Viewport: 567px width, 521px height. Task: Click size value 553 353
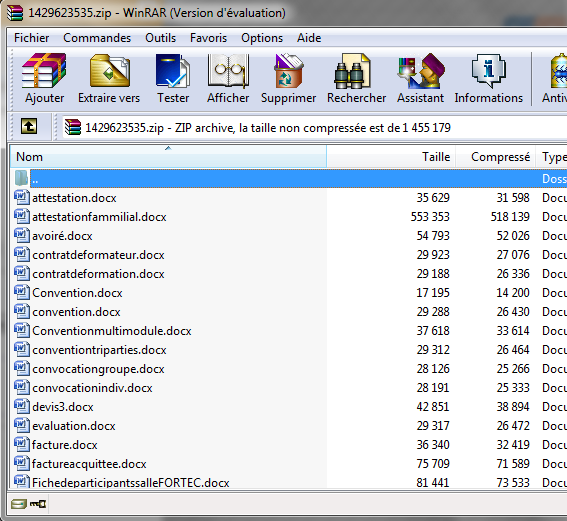430,217
